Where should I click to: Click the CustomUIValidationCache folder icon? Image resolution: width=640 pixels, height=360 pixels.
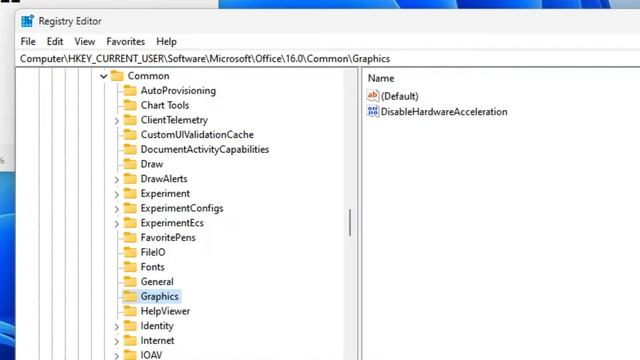(x=130, y=134)
